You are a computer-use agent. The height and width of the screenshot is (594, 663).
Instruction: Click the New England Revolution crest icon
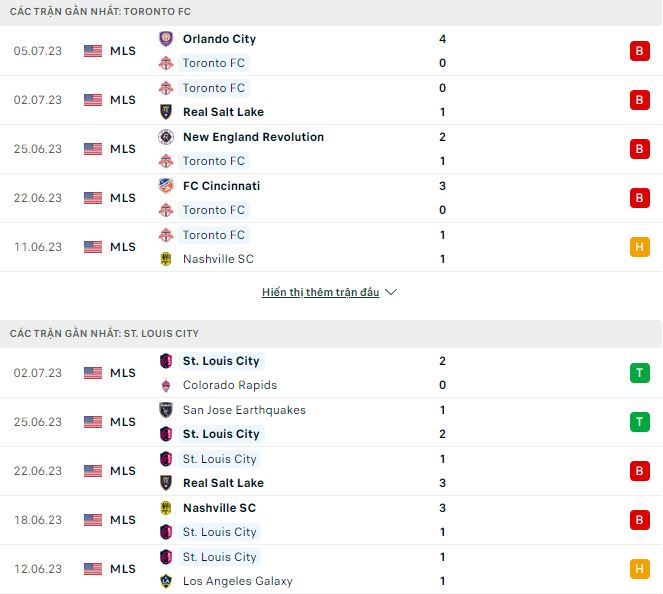pos(166,137)
